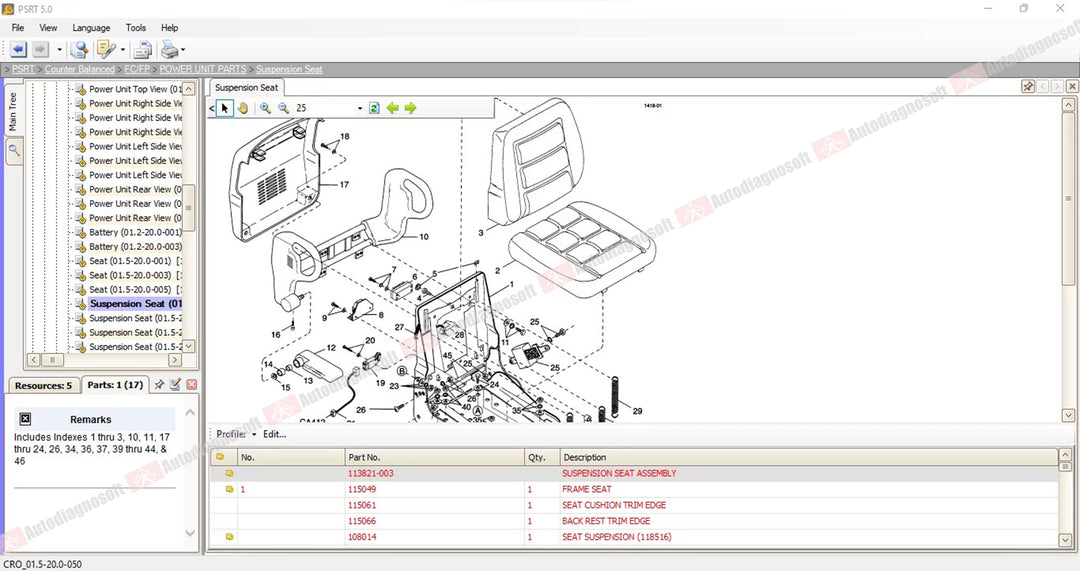The height and width of the screenshot is (571, 1080).
Task: Click the green previous page arrow
Action: pos(393,108)
